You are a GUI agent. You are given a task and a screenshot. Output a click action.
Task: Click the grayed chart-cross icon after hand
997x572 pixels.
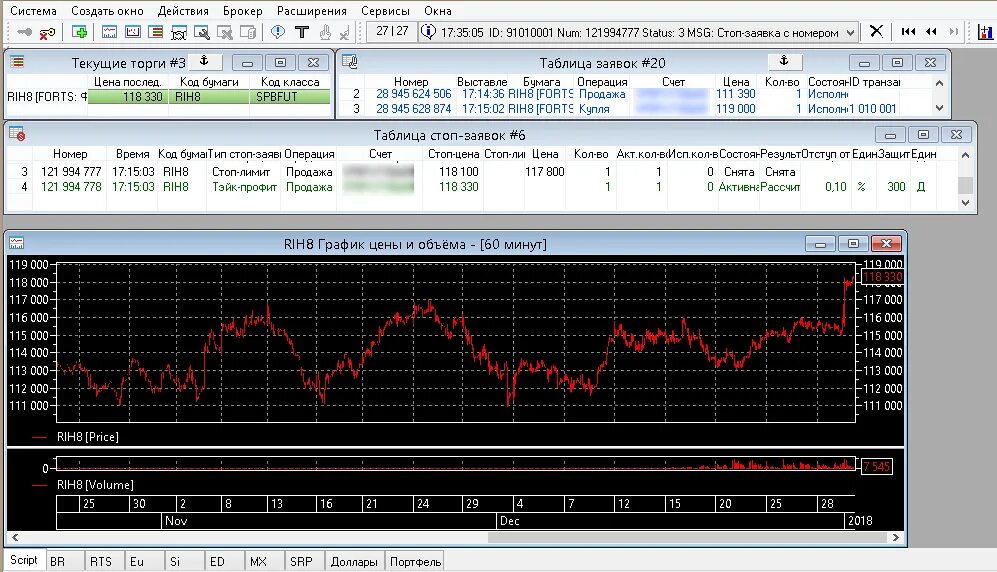coord(344,32)
